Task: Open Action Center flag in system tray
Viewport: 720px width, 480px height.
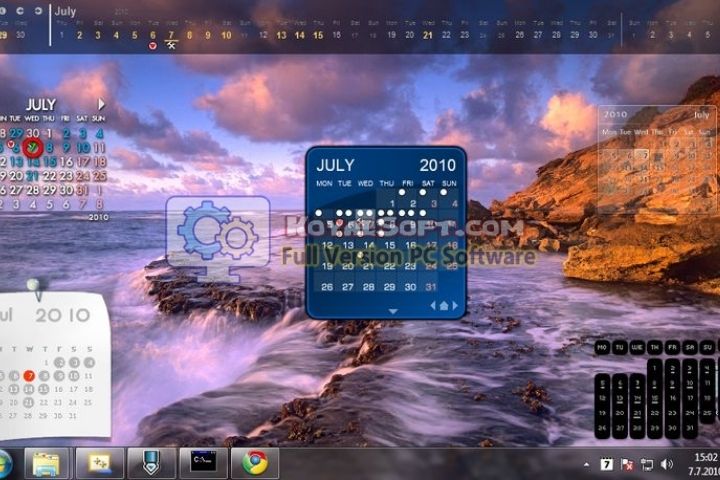Action: pyautogui.click(x=627, y=464)
